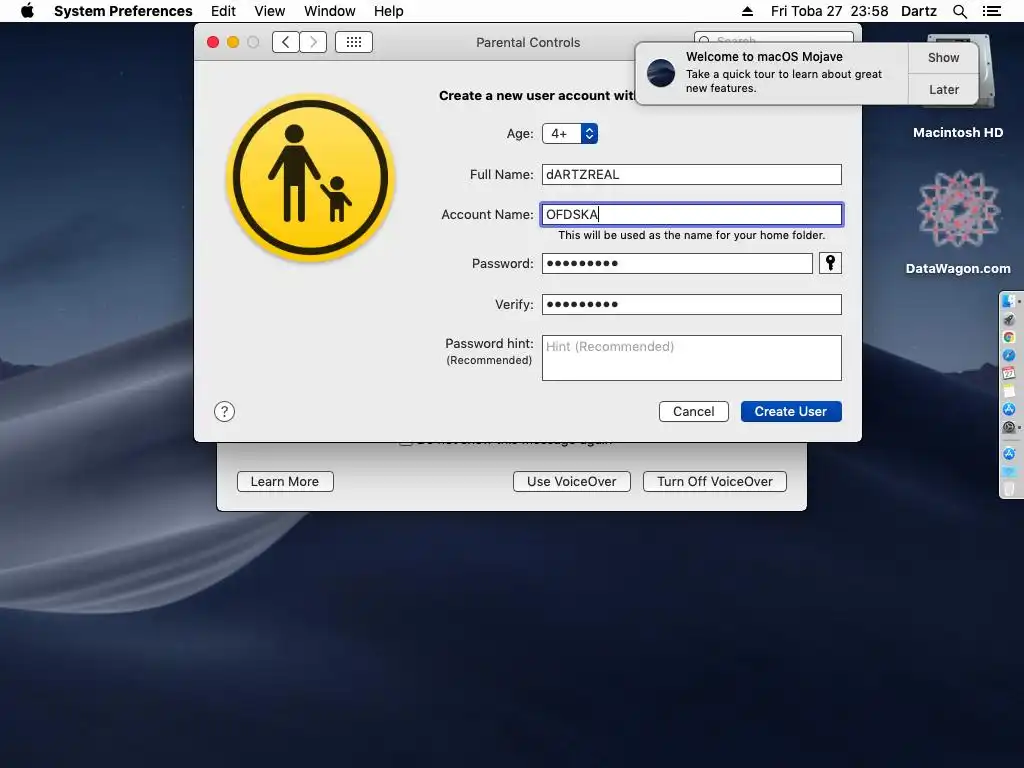Image resolution: width=1024 pixels, height=768 pixels.
Task: Cancel the new user creation
Action: pos(694,411)
